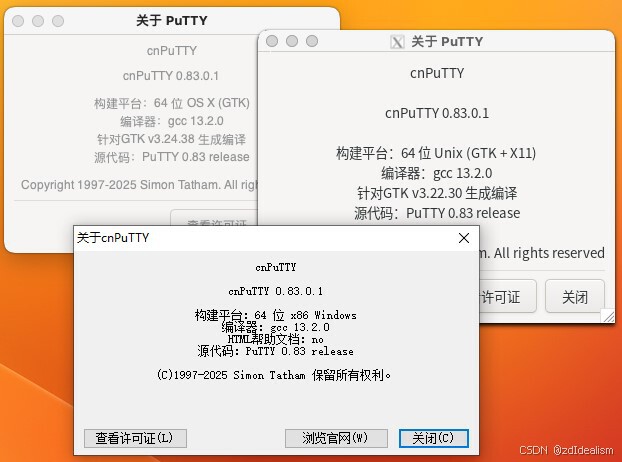The image size is (622, 462).
Task: Click 'cnPuTTY 0.83.0.1' version in OS X window
Action: tap(171, 76)
